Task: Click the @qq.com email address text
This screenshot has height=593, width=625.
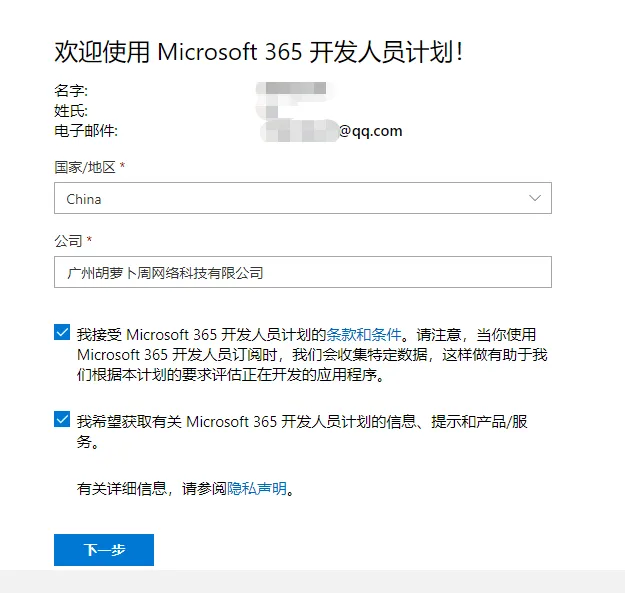Action: click(370, 130)
